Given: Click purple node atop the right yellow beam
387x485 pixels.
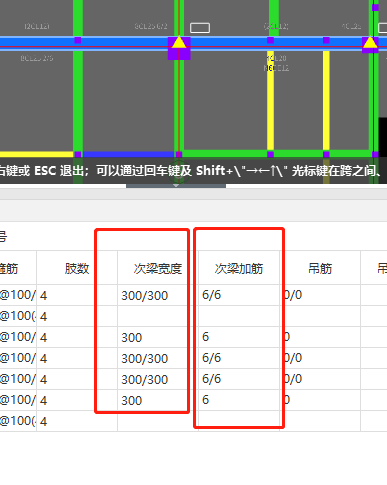Looking at the screenshot, I should 326,40.
